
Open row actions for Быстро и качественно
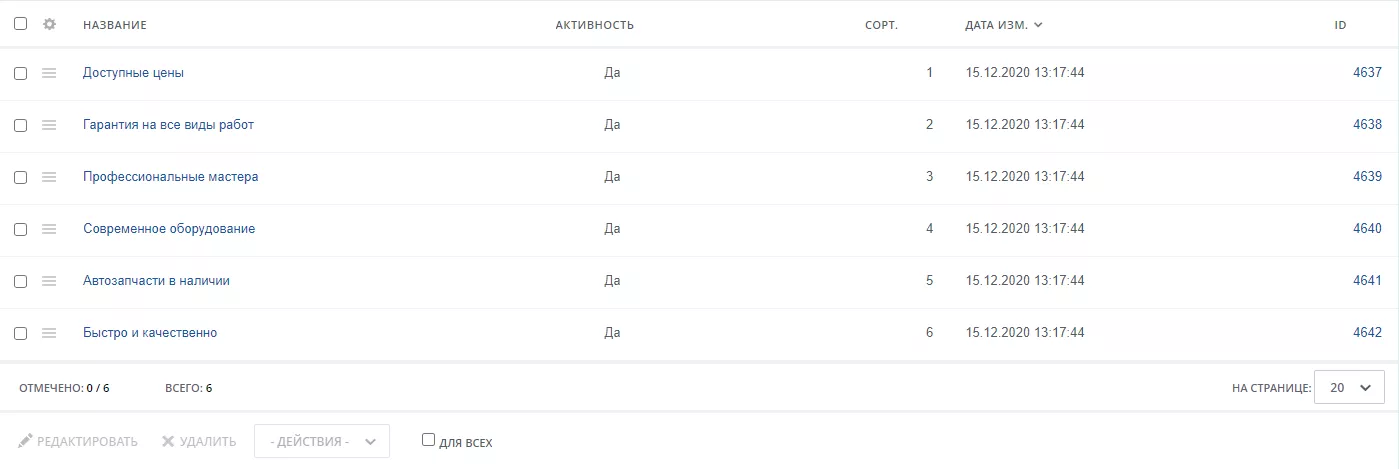click(x=49, y=333)
